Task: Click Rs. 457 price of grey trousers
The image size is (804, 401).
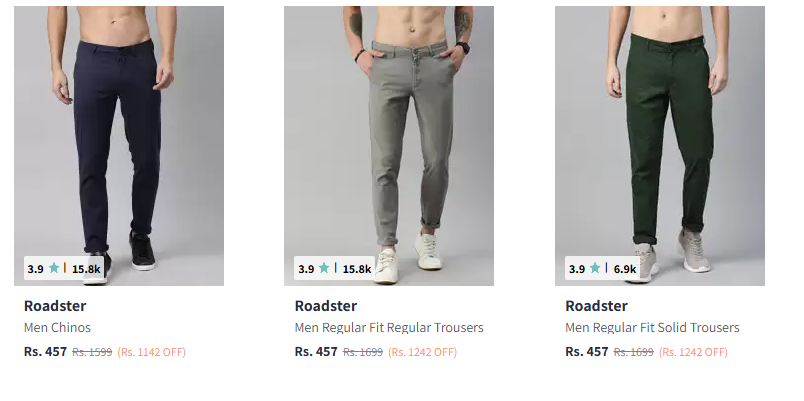Action: [316, 352]
